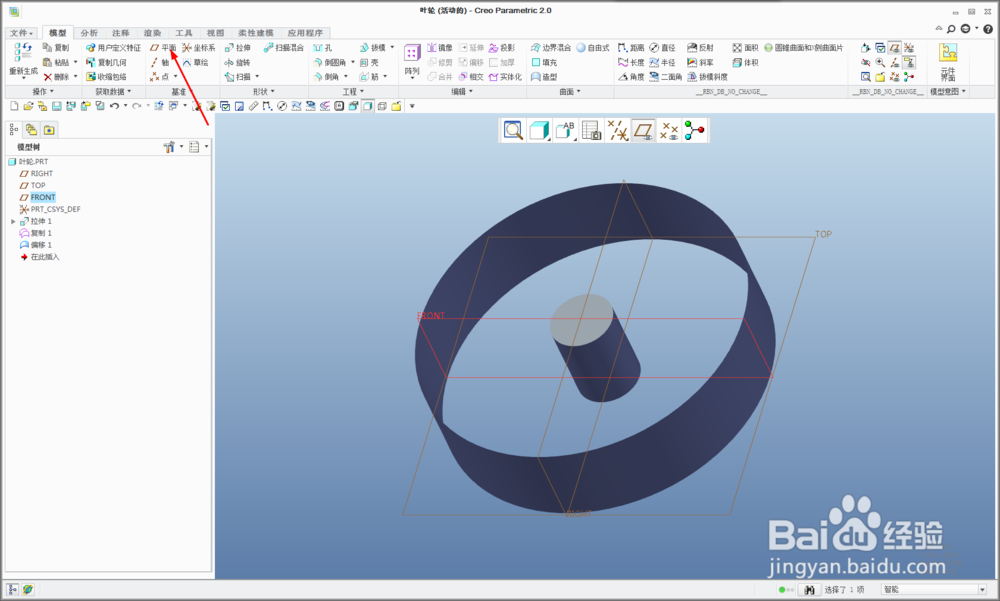Start the 草绘 (Sketch) tool
Image resolution: width=1000 pixels, height=601 pixels.
coord(196,63)
